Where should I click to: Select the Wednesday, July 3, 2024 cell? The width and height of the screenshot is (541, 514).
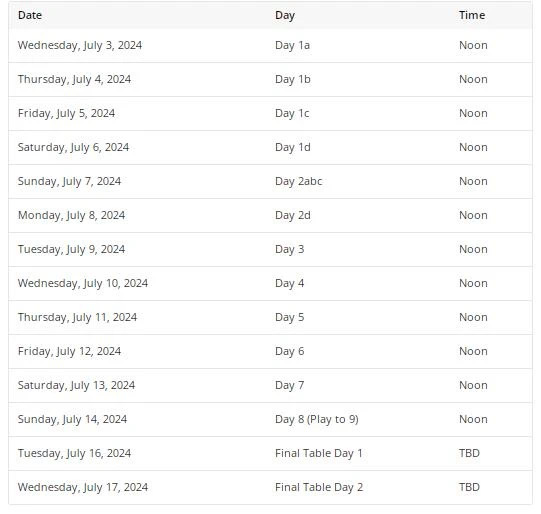80,45
